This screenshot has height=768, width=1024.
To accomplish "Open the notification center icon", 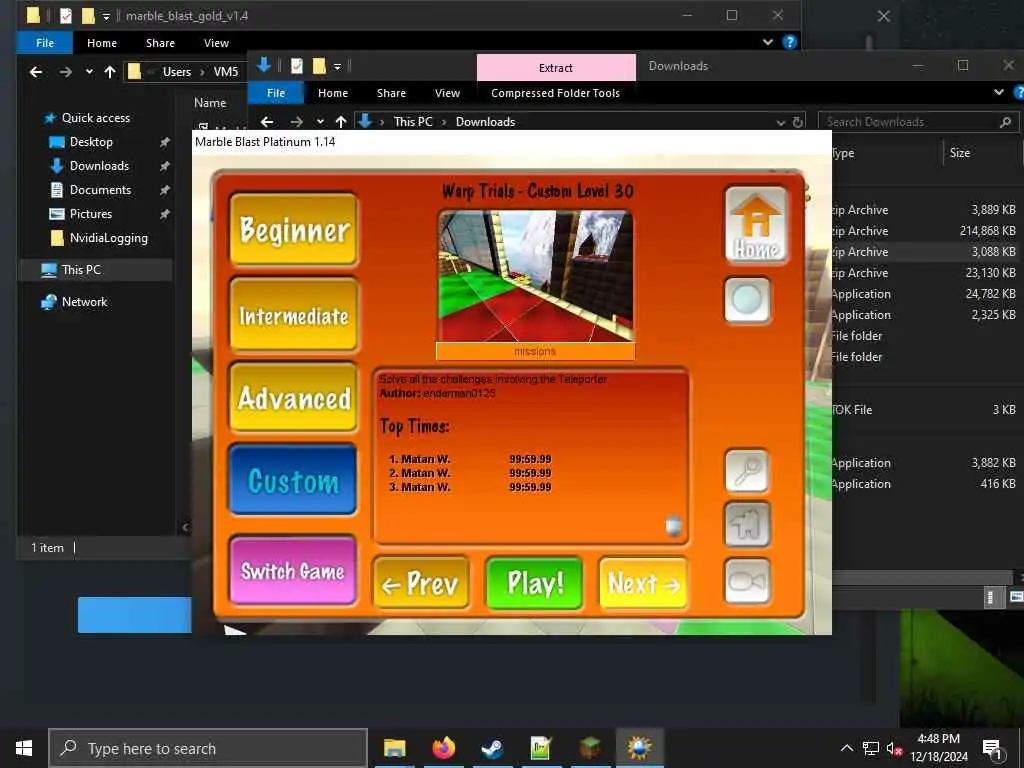I will click(x=993, y=748).
